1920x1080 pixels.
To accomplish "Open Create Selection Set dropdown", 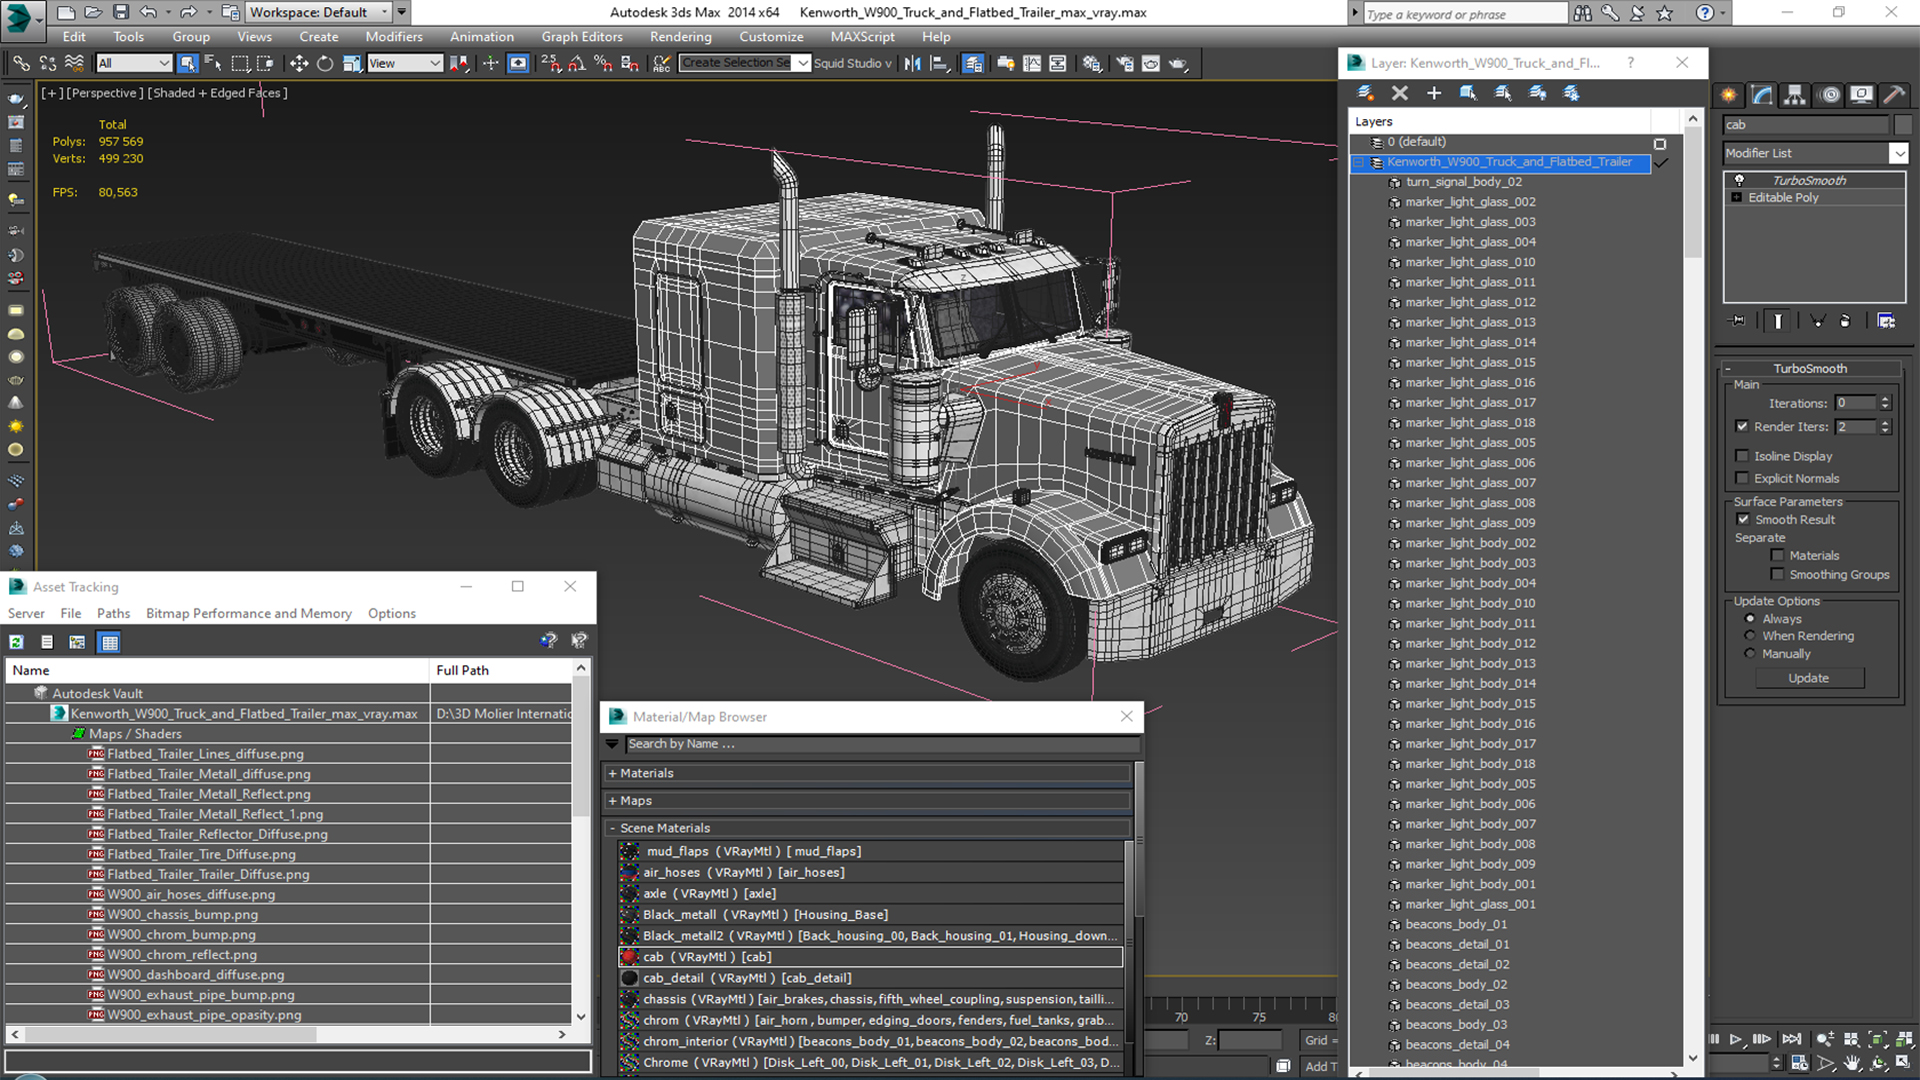I will (x=802, y=63).
